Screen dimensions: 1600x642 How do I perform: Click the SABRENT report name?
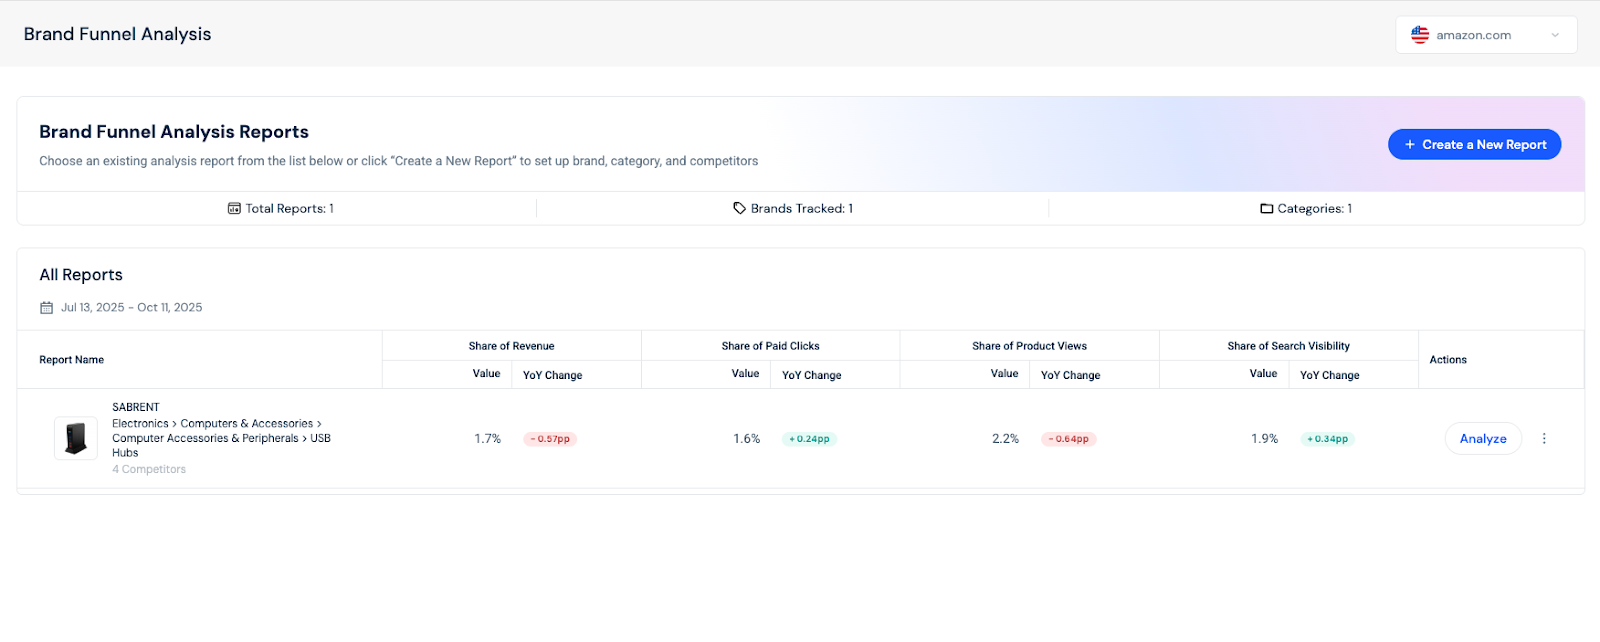136,407
